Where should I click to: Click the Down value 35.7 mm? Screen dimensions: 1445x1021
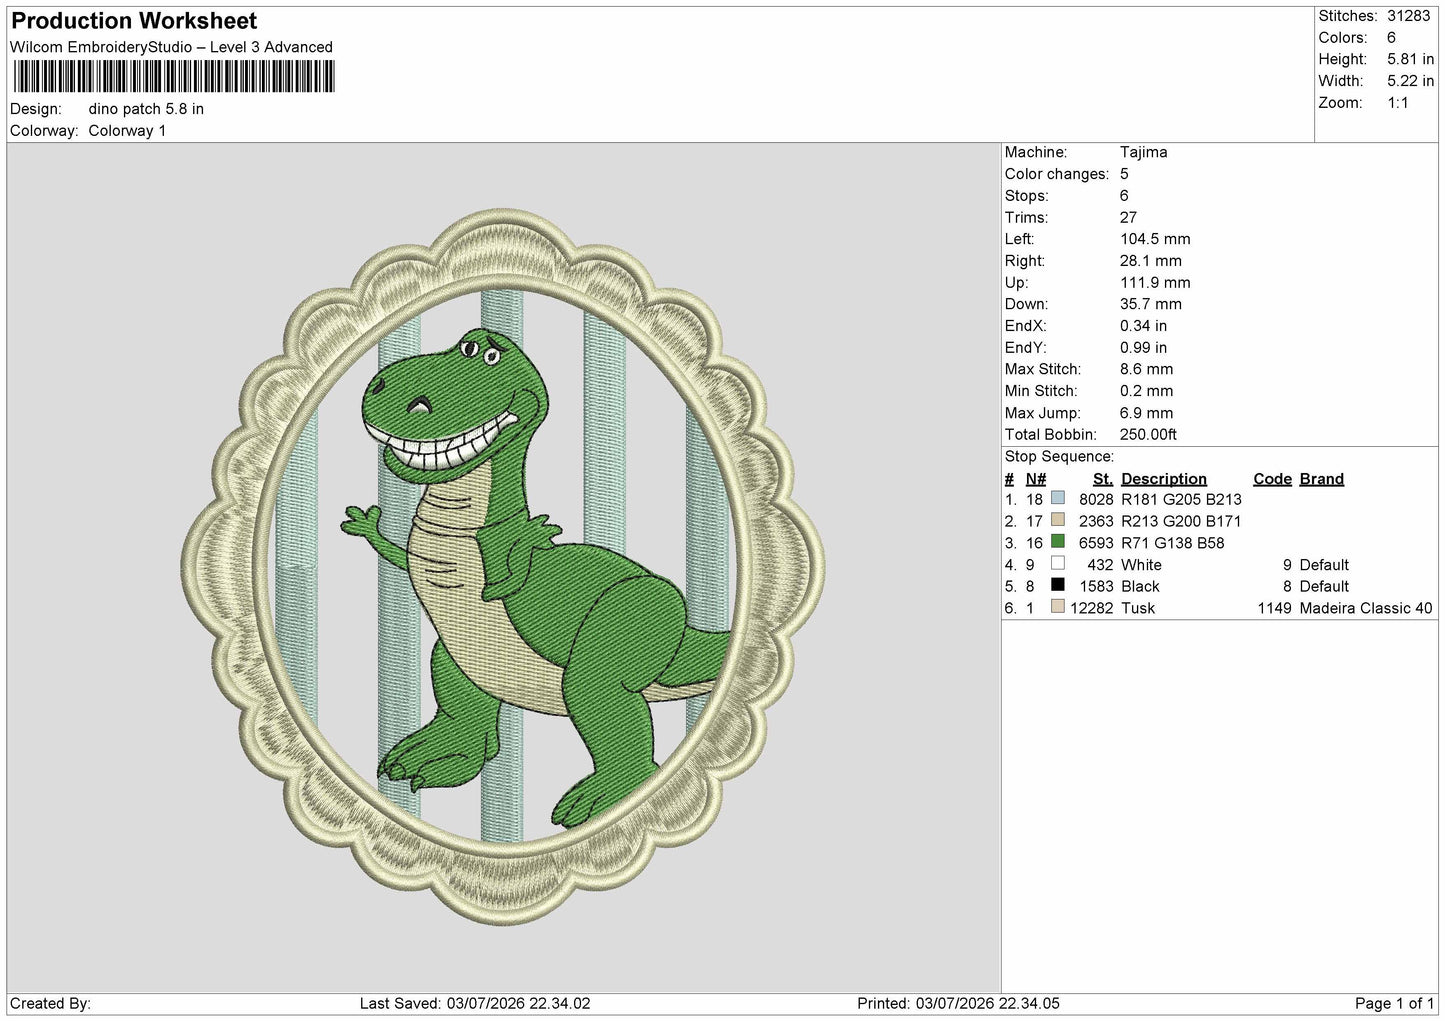(x=1151, y=304)
